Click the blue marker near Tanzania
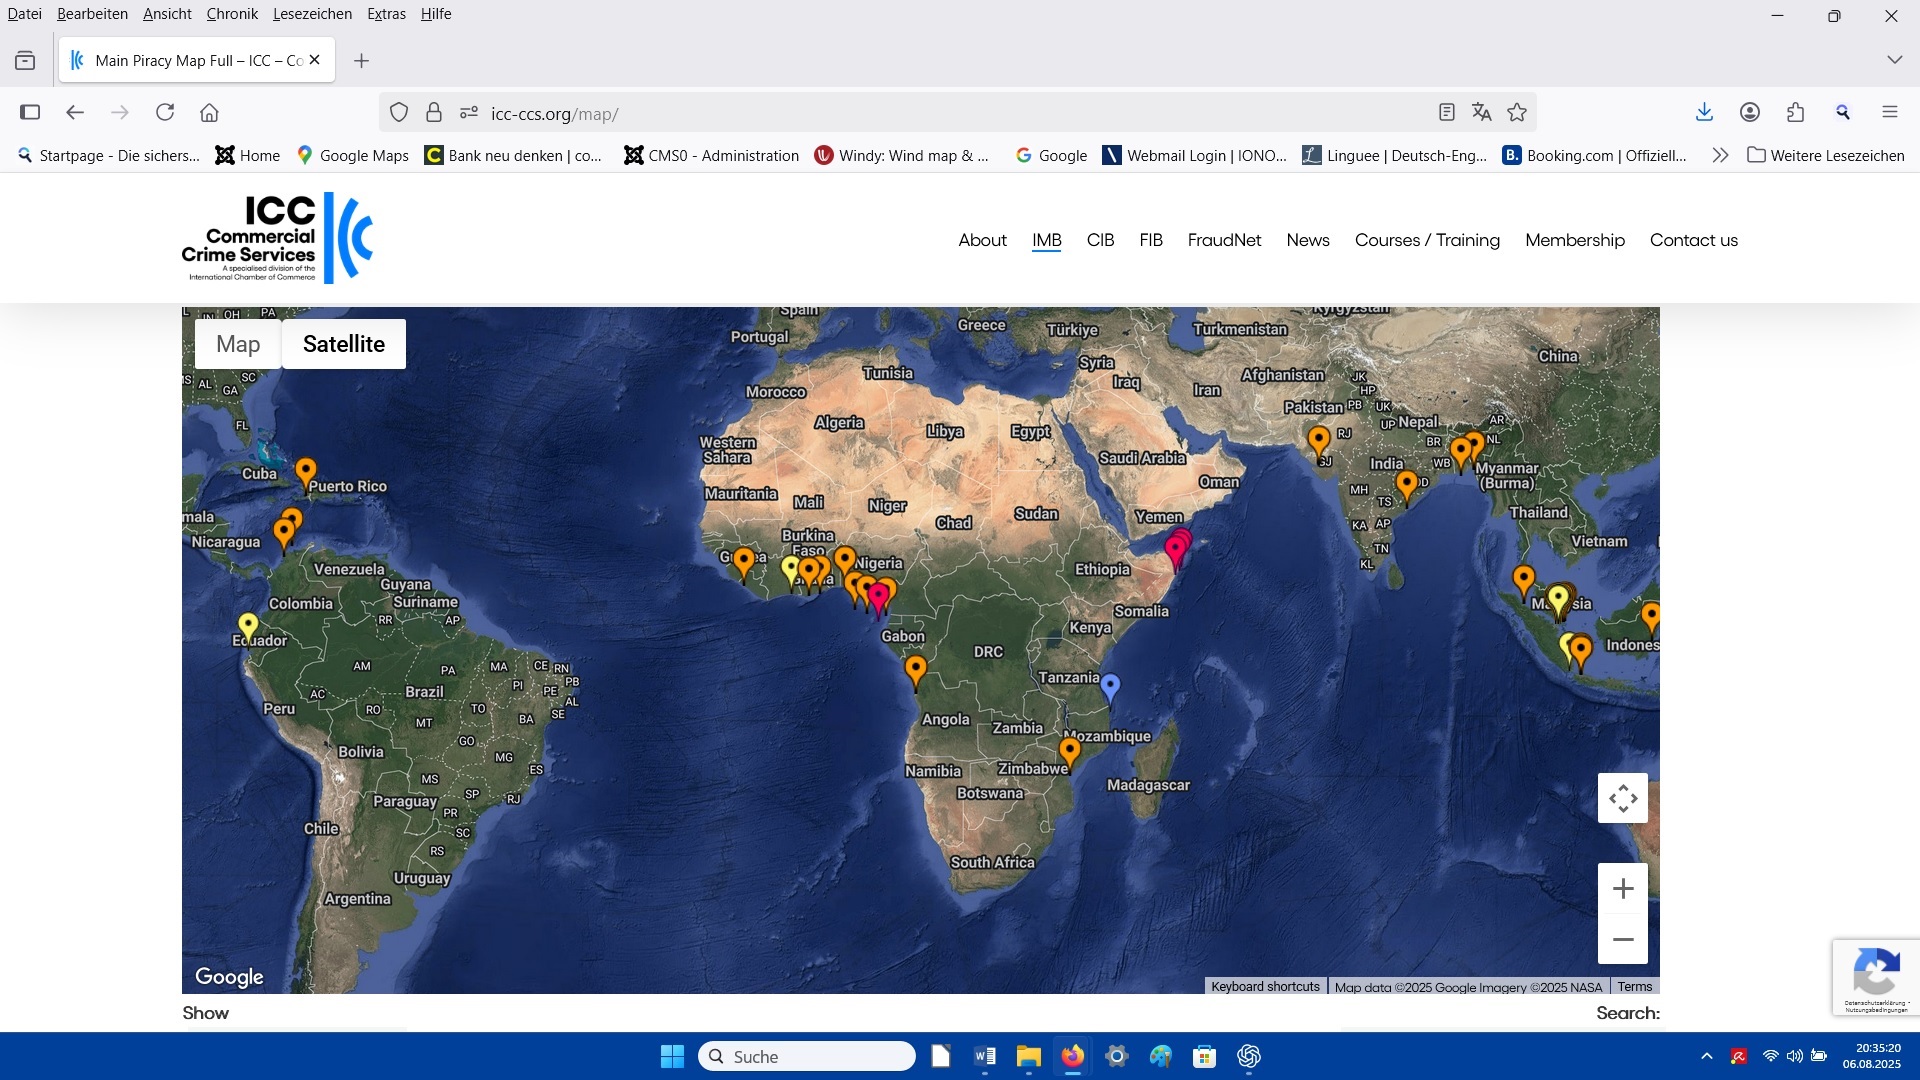This screenshot has height=1080, width=1920. coord(1109,685)
